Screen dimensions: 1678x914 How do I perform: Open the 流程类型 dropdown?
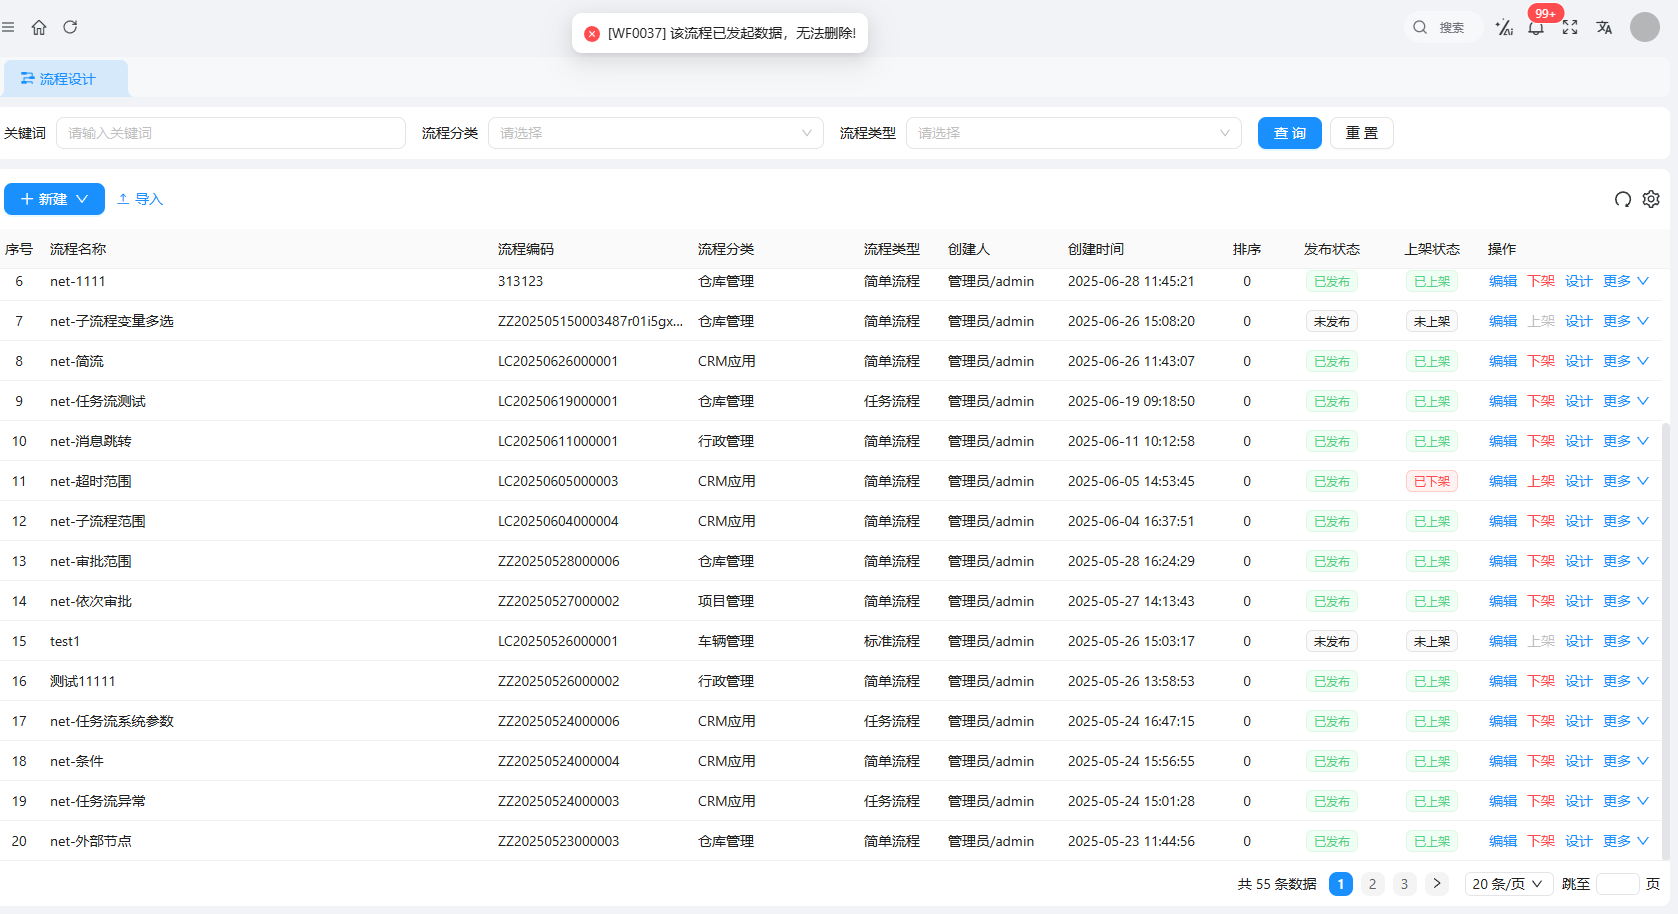[x=1073, y=133]
